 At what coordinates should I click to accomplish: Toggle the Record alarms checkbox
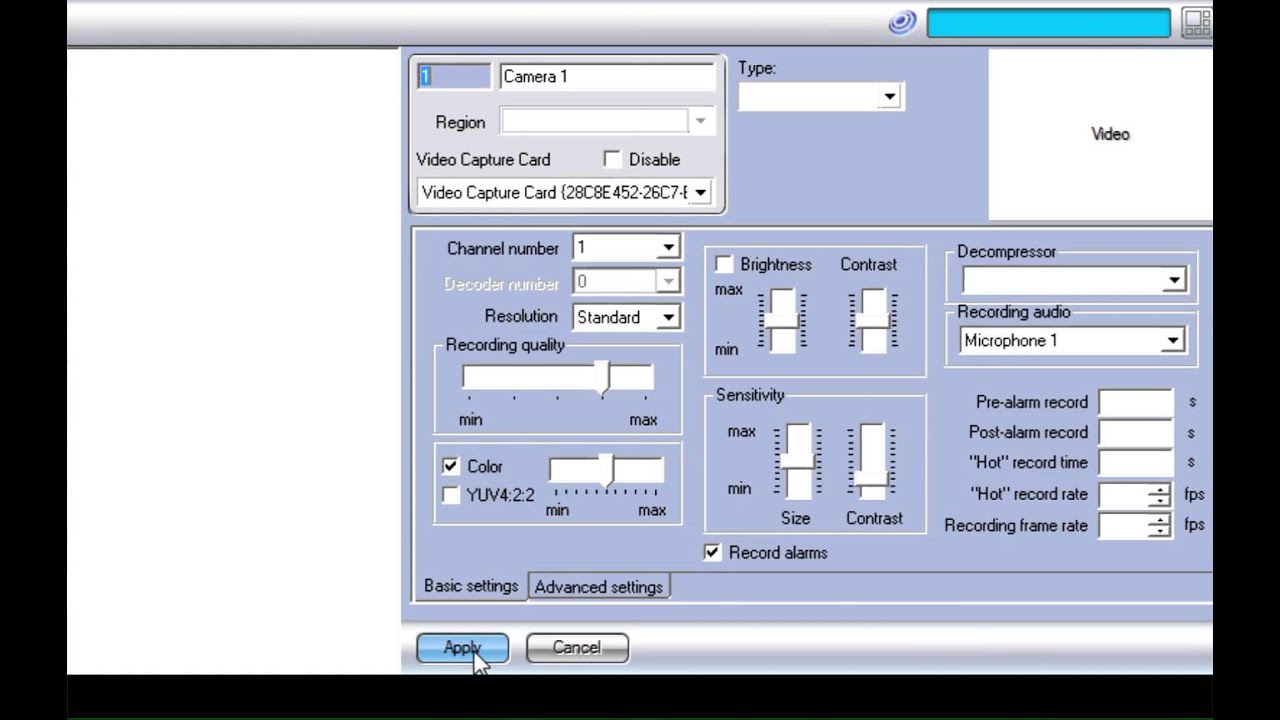712,552
